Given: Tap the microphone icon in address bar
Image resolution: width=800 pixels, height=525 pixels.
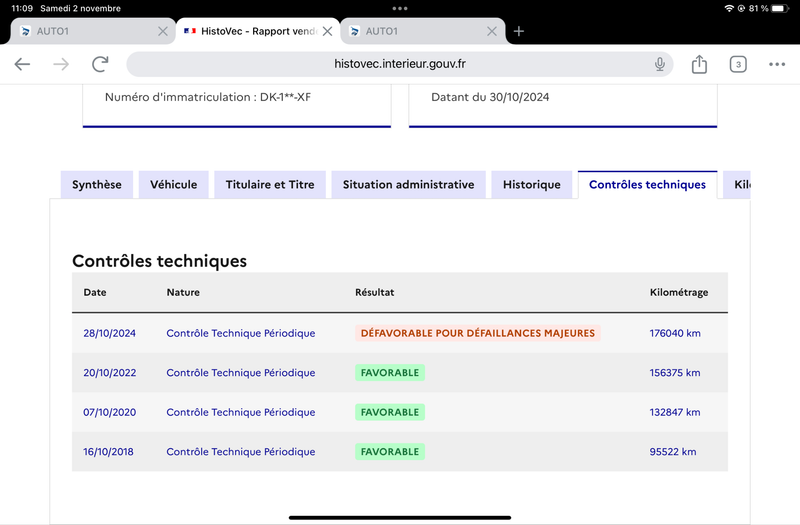Looking at the screenshot, I should click(660, 64).
